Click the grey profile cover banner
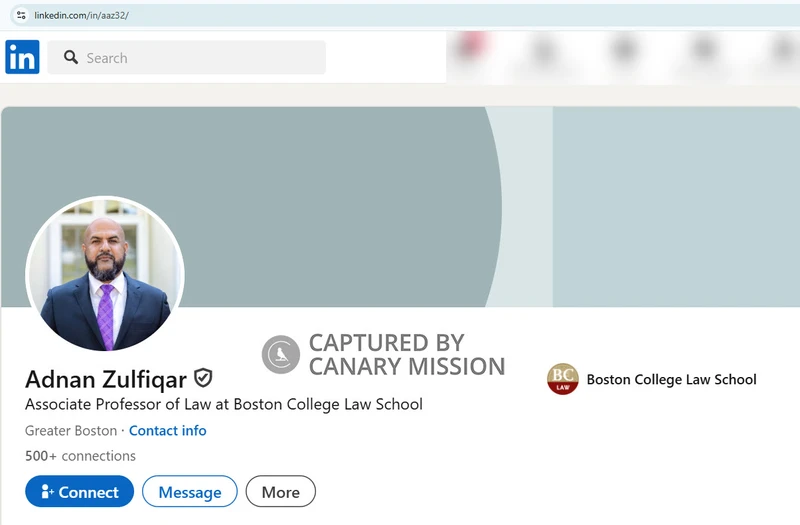This screenshot has width=800, height=525. point(400,207)
